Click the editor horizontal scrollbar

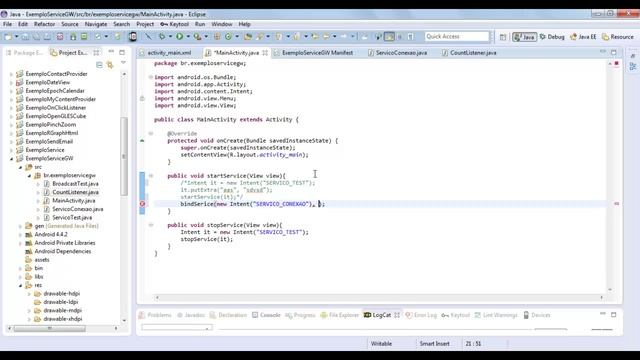coord(379,298)
